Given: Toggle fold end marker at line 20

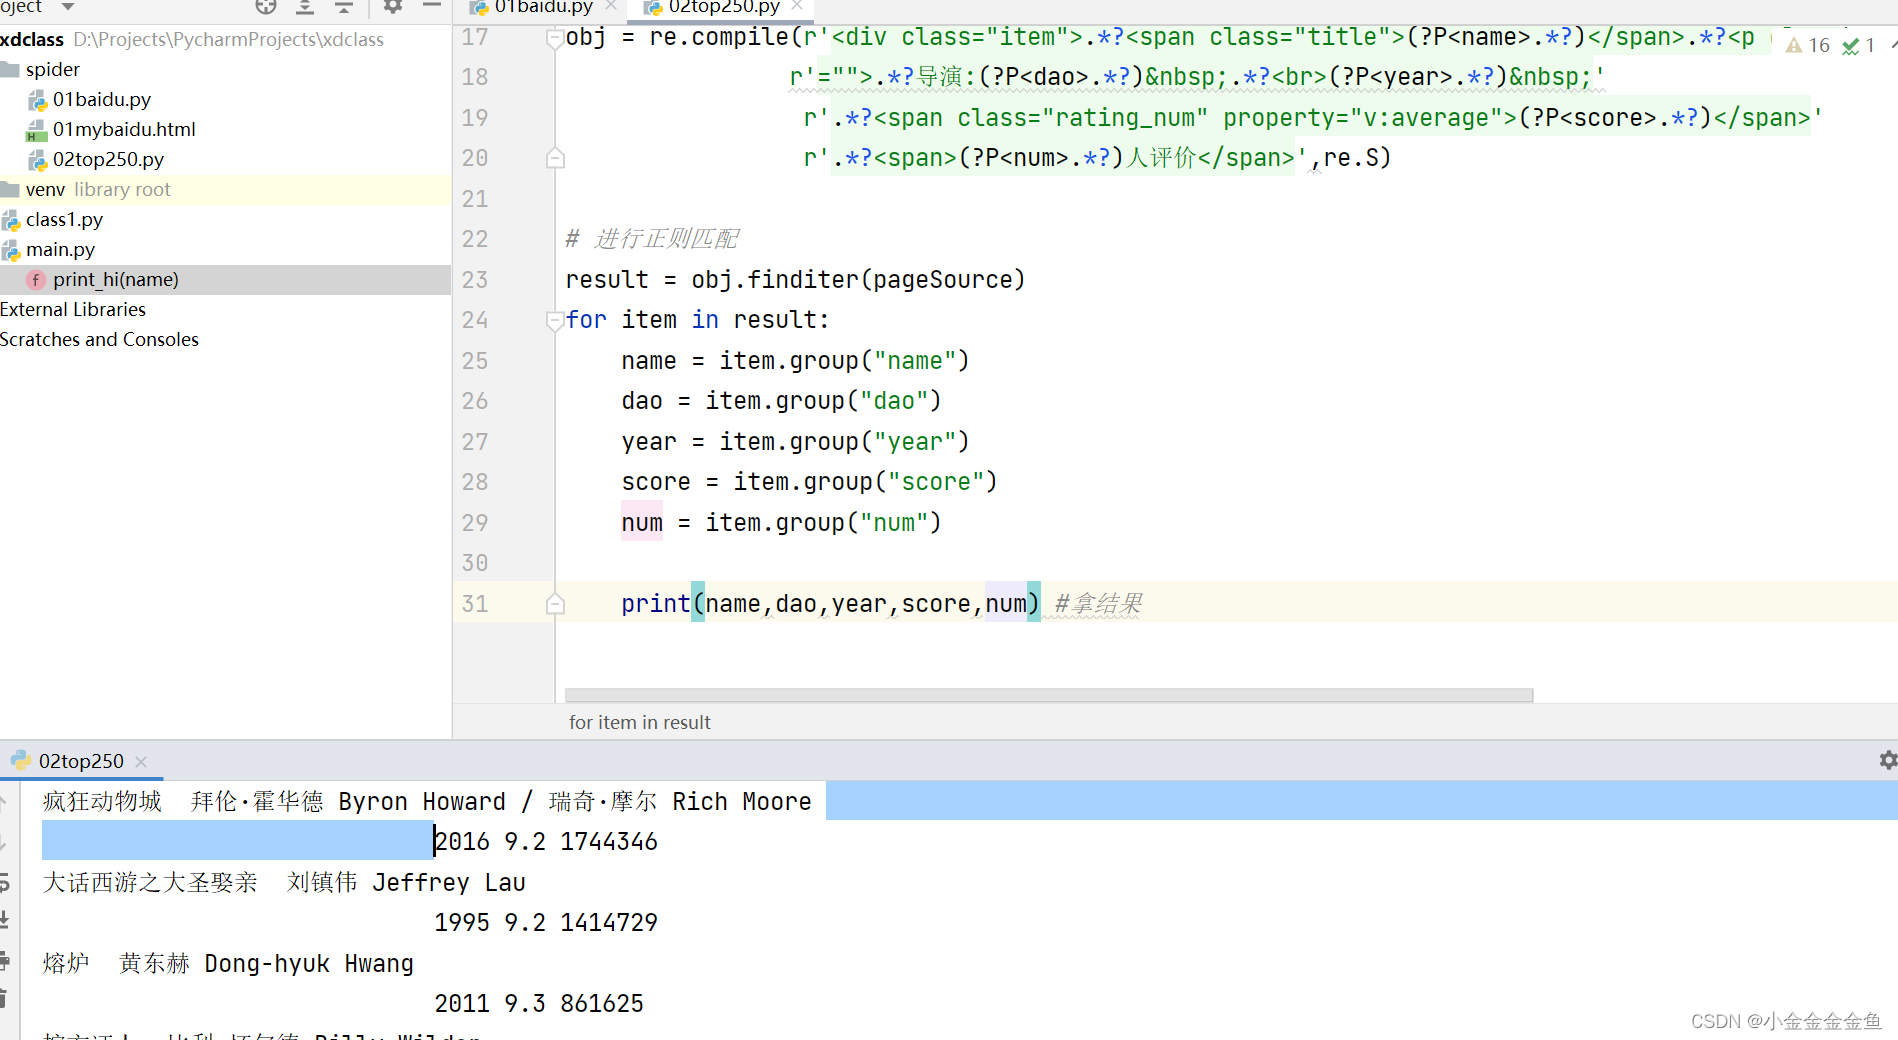Looking at the screenshot, I should (x=555, y=158).
